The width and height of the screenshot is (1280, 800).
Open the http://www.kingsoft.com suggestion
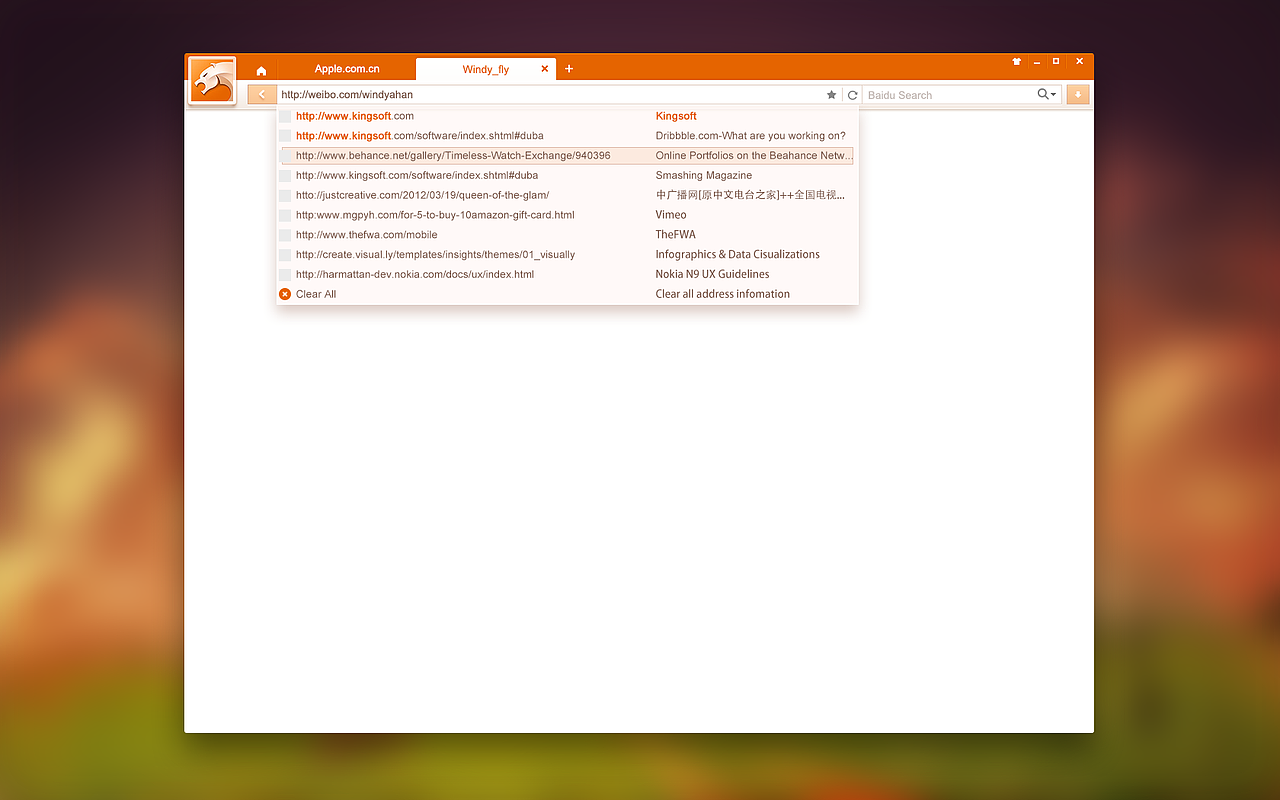(355, 116)
